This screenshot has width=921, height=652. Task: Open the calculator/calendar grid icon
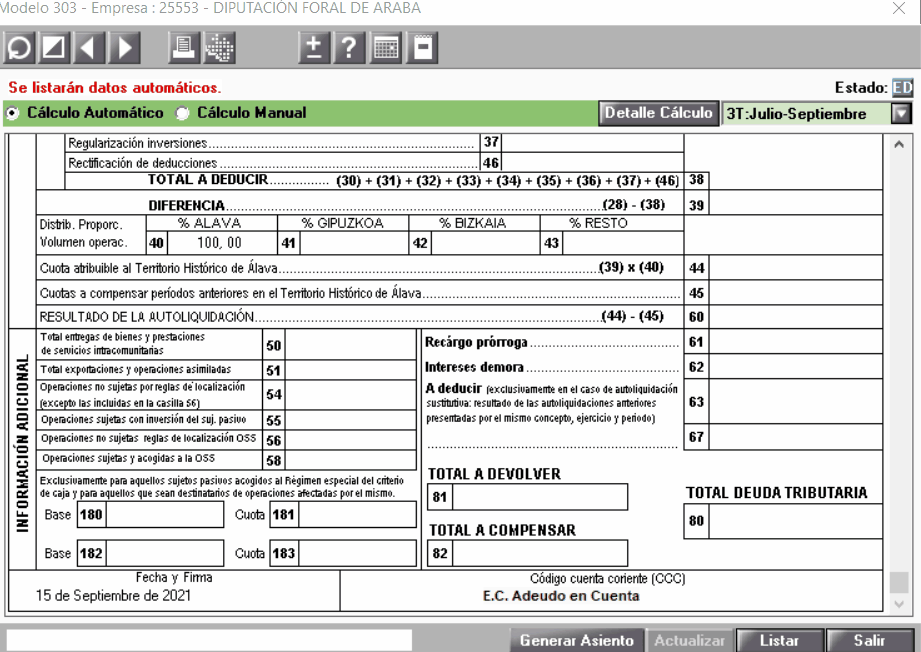[385, 48]
